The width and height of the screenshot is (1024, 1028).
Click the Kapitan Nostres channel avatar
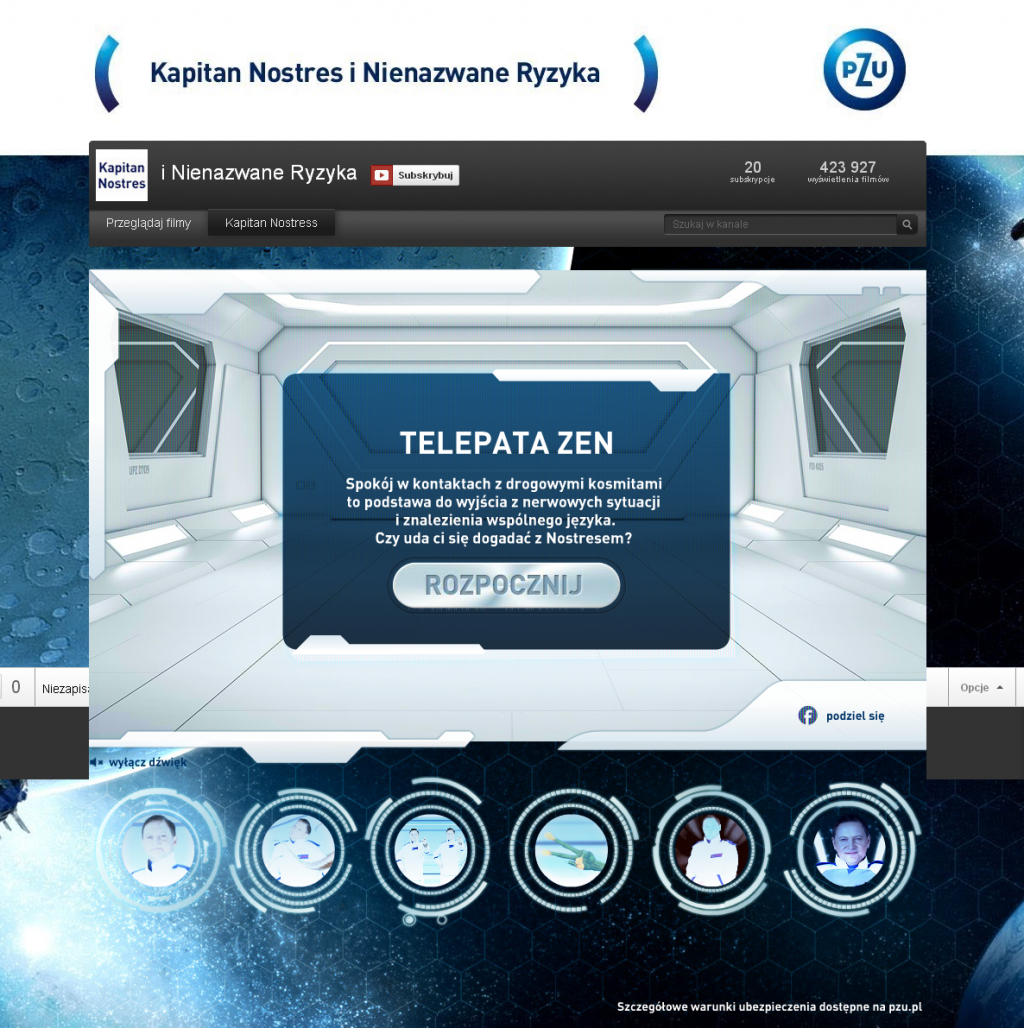tap(122, 175)
